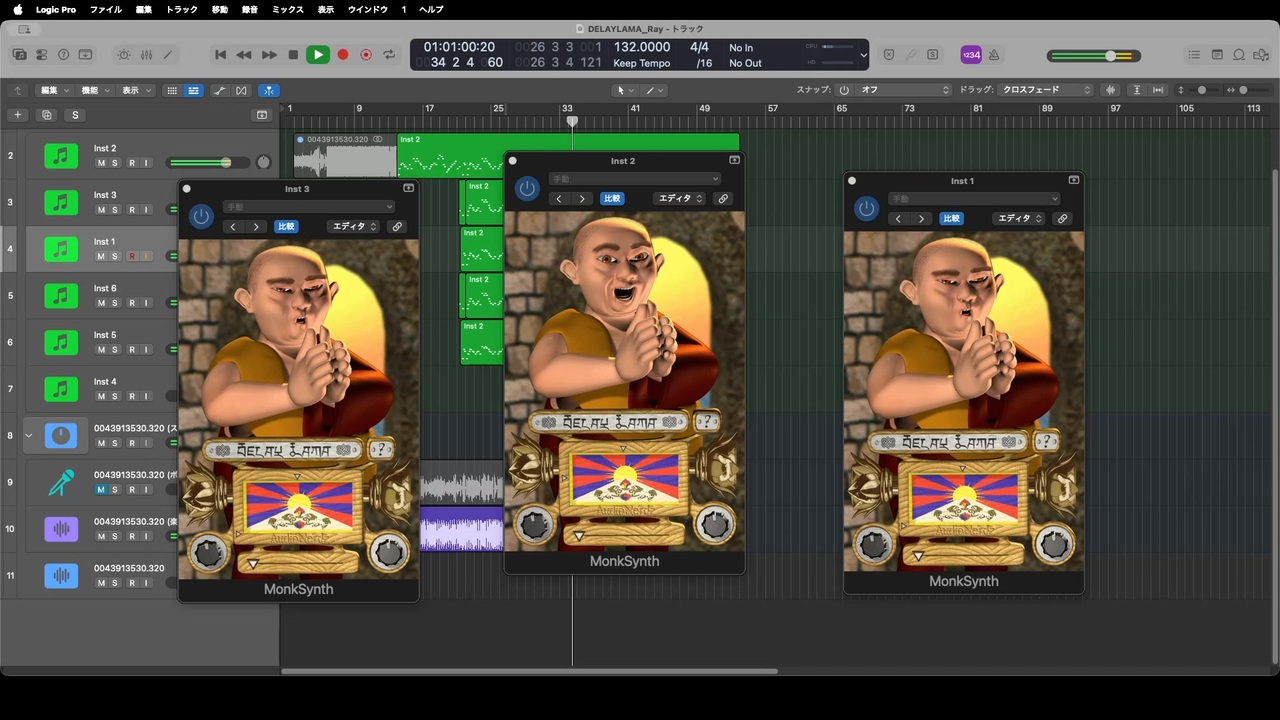This screenshot has width=1280, height=720.
Task: Open the secondary pencil tool menu
Action: [x=654, y=90]
